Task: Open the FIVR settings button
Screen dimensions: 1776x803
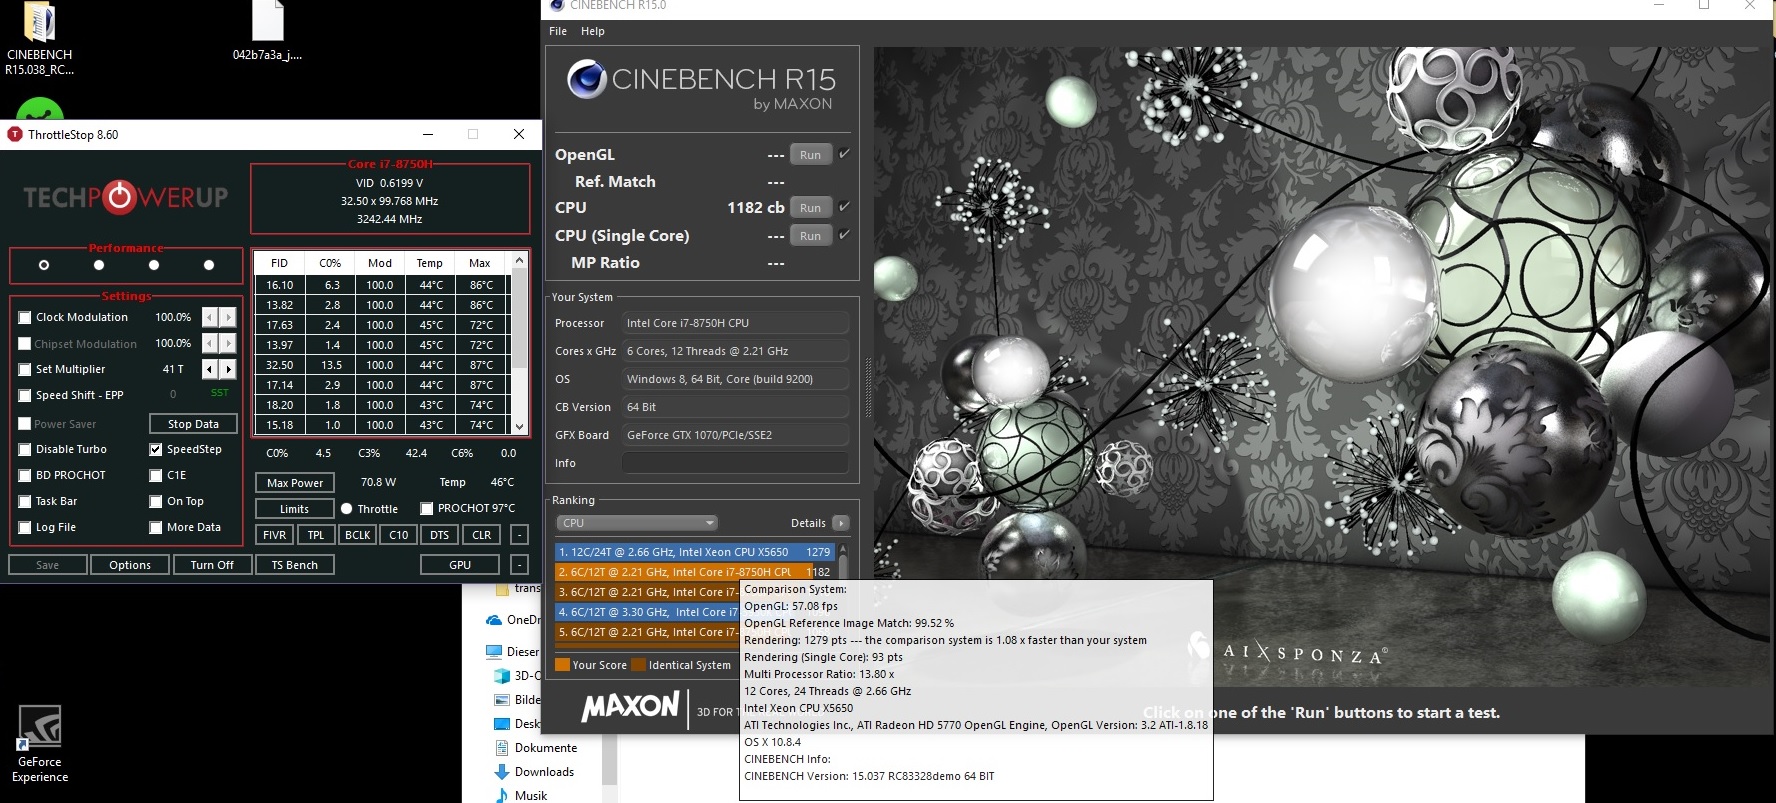Action: point(275,535)
